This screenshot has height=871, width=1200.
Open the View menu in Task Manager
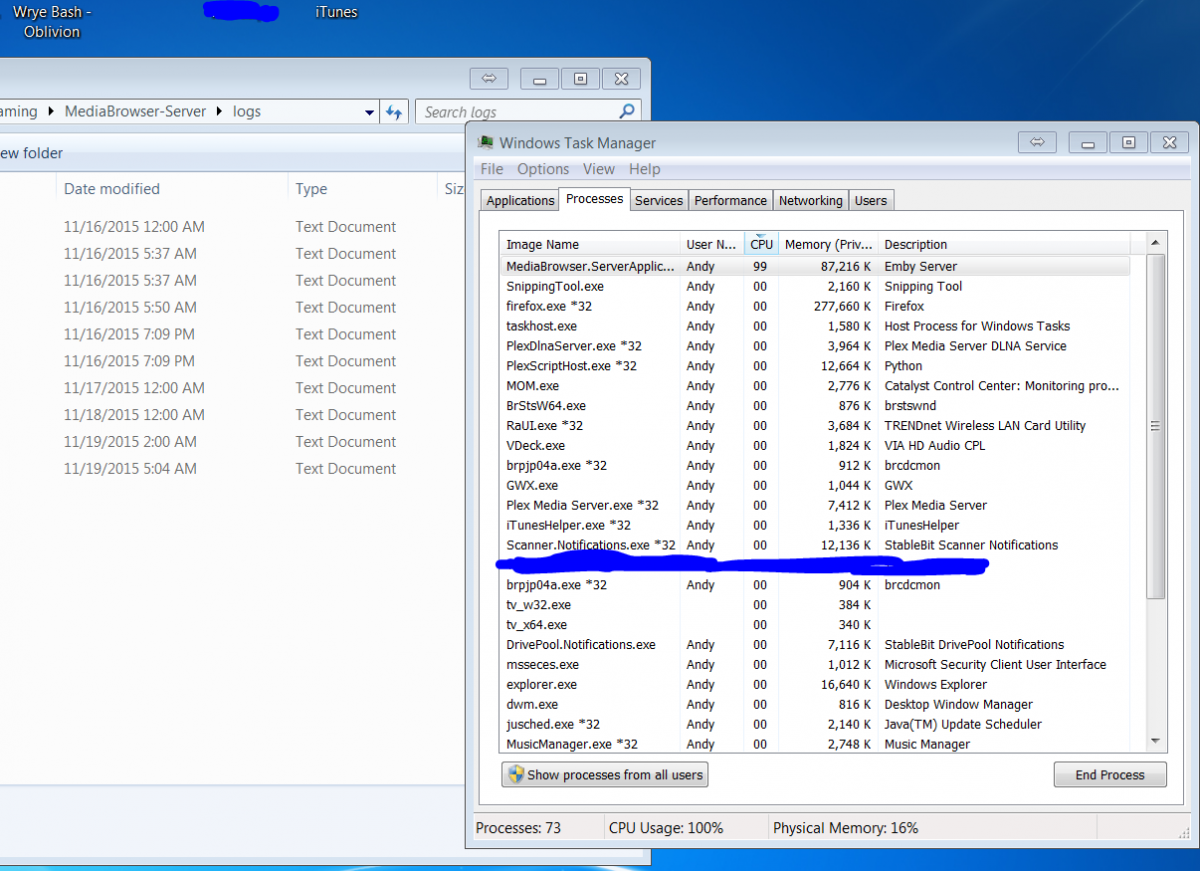pos(598,169)
